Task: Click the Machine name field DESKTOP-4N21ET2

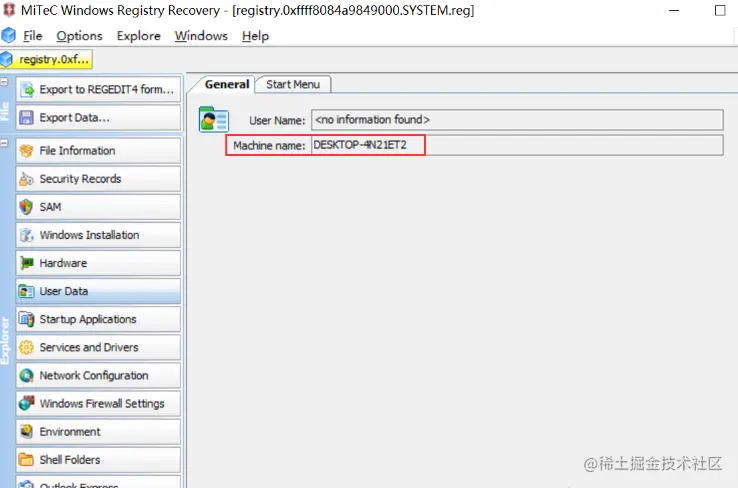Action: tap(517, 145)
